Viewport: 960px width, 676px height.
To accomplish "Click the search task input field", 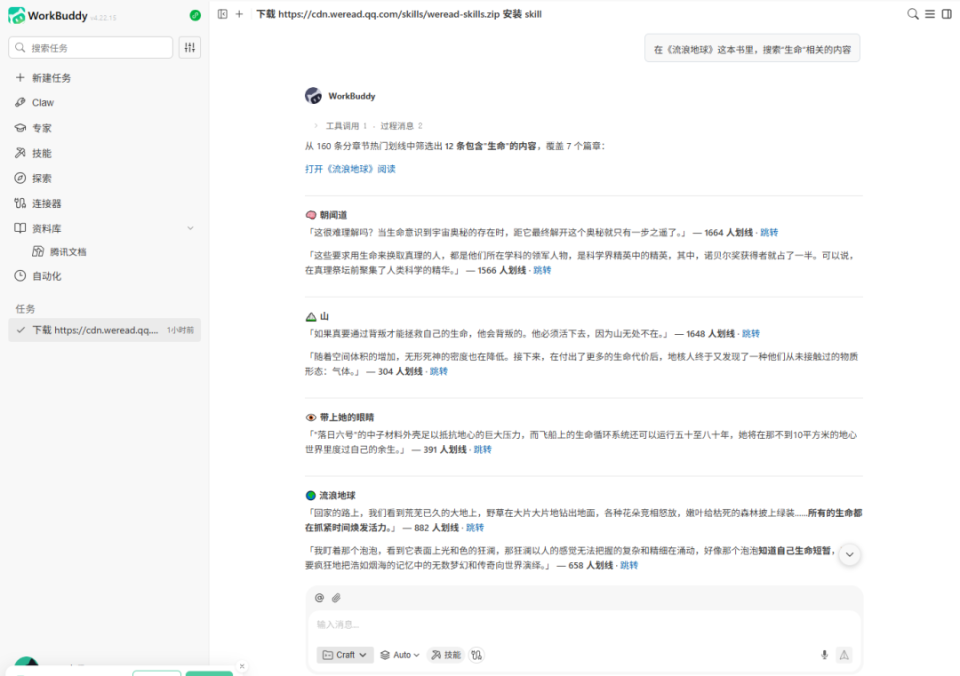I will click(91, 48).
